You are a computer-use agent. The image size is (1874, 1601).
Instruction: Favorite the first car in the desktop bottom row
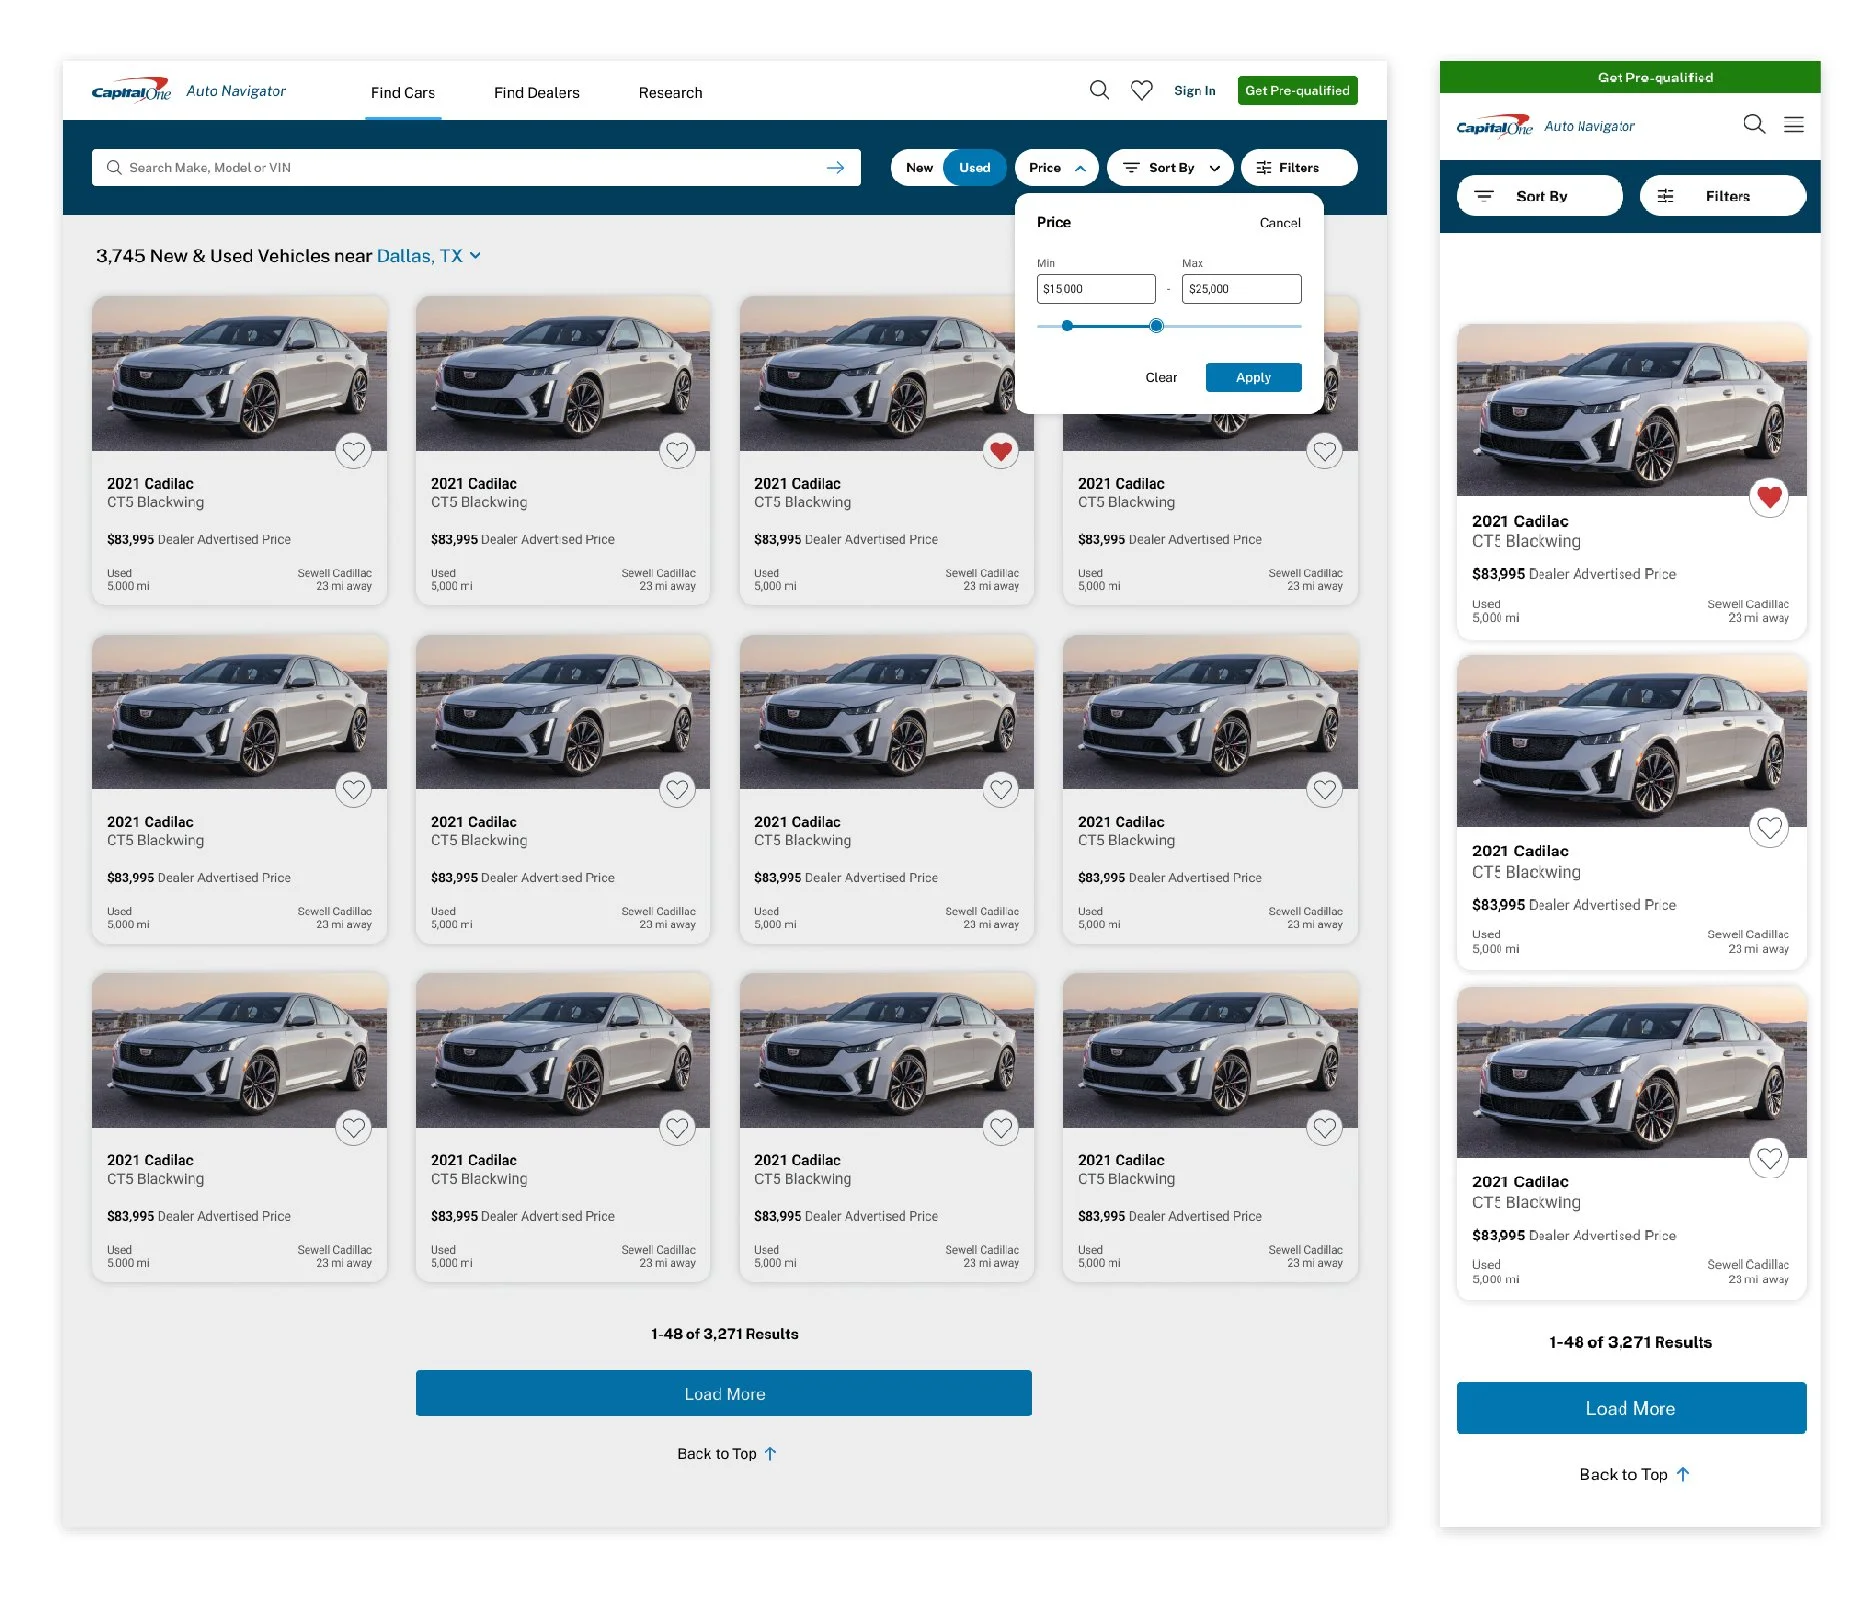click(354, 1128)
